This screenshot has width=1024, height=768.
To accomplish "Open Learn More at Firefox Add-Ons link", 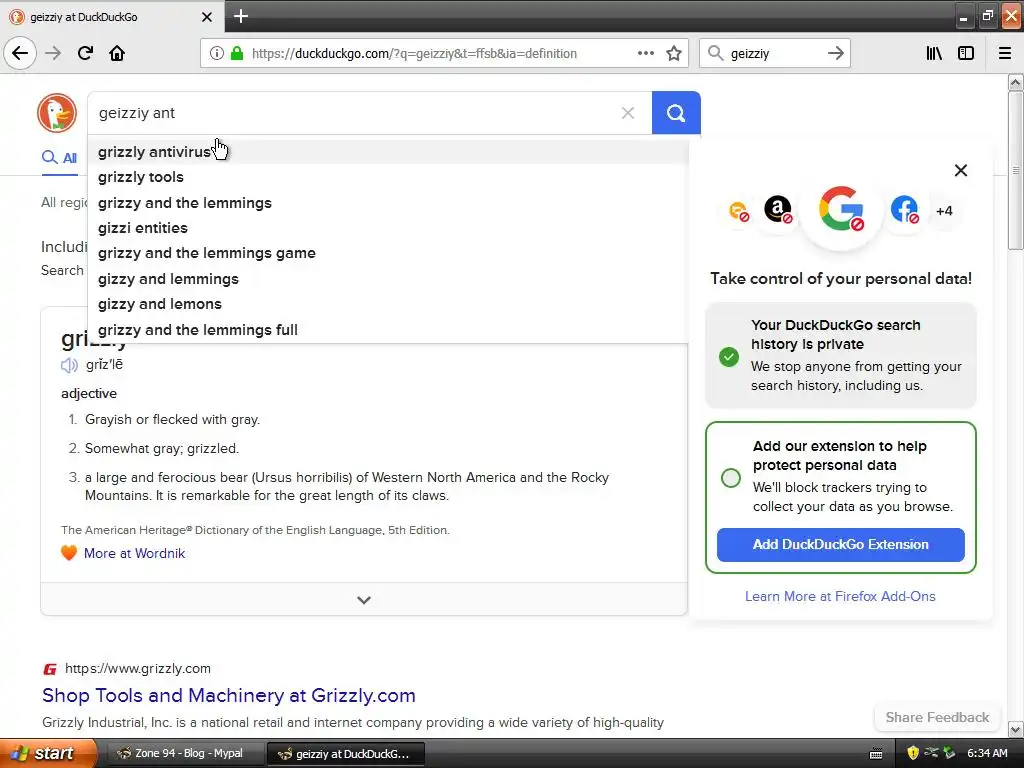I will pyautogui.click(x=840, y=596).
